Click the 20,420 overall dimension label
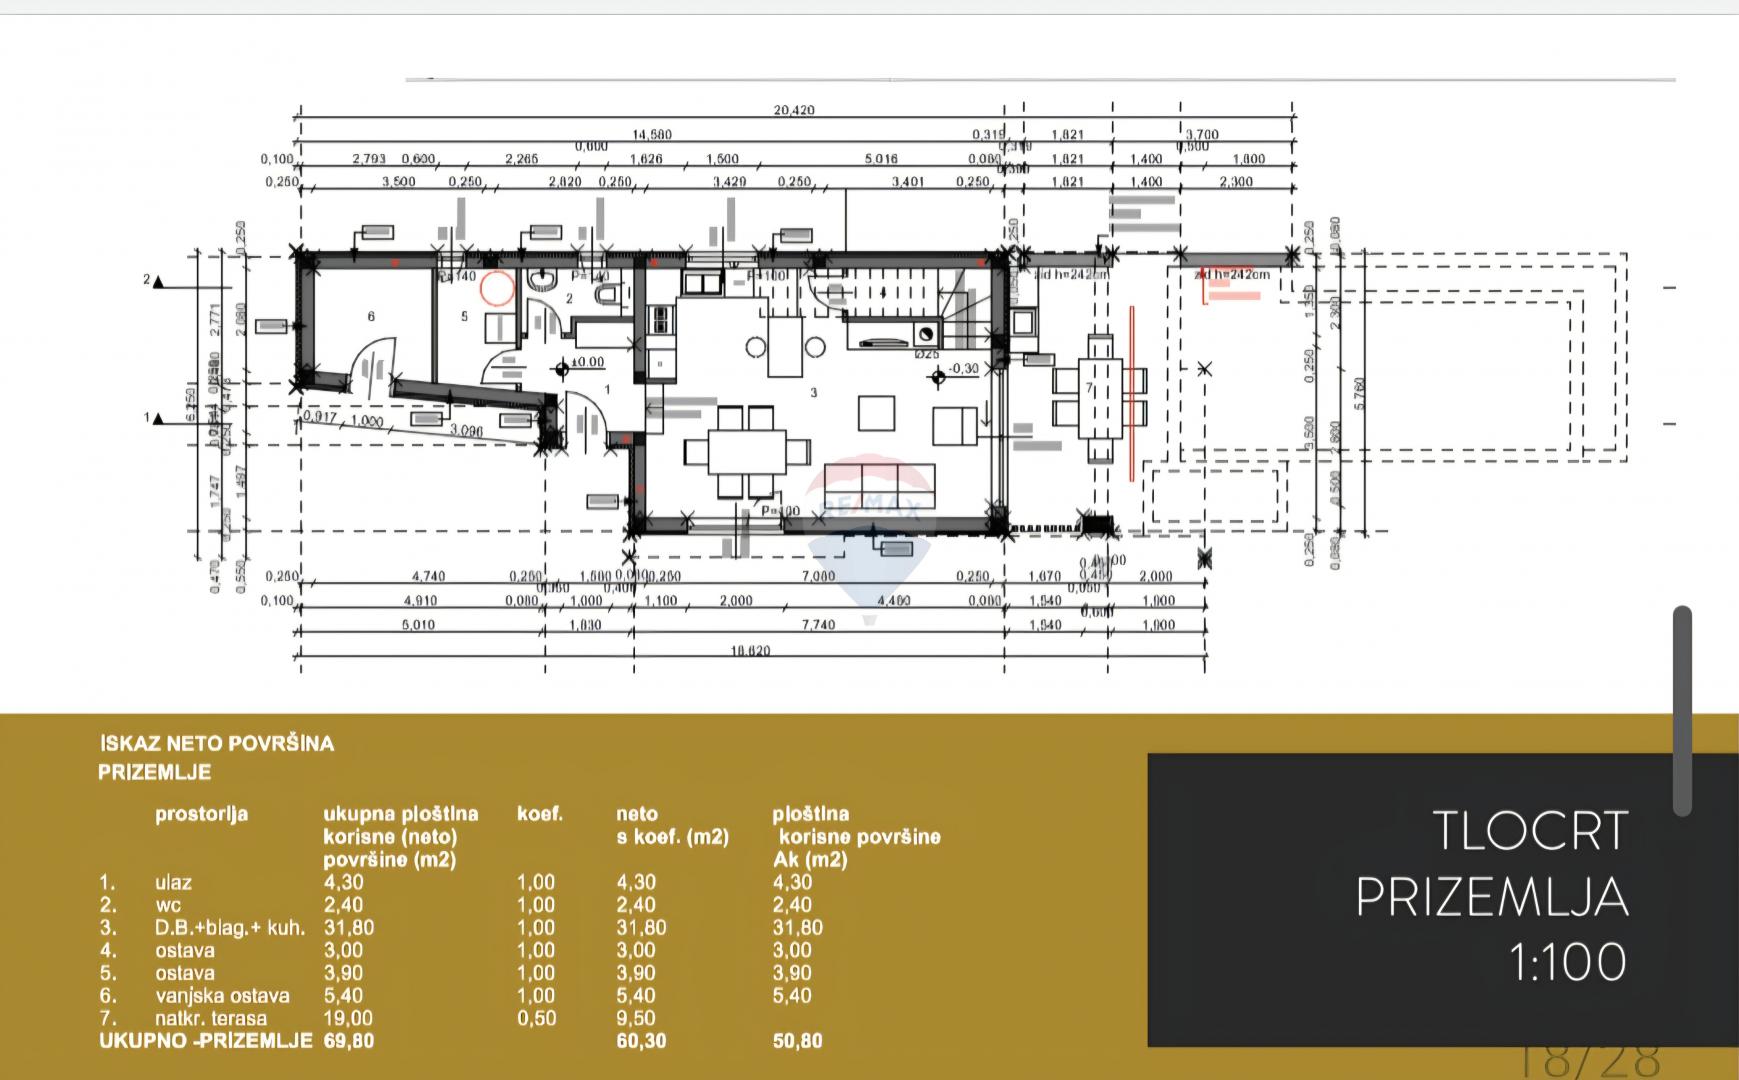 coord(794,111)
